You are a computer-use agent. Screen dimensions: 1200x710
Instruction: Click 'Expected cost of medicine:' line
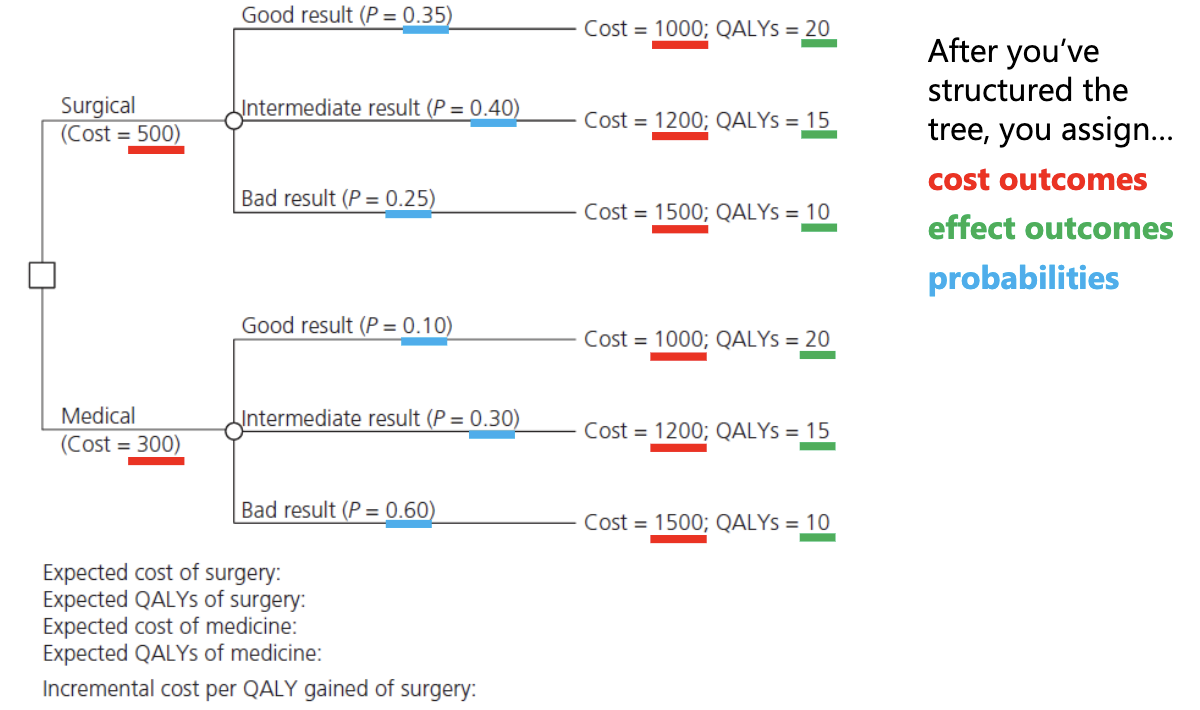click(x=170, y=627)
